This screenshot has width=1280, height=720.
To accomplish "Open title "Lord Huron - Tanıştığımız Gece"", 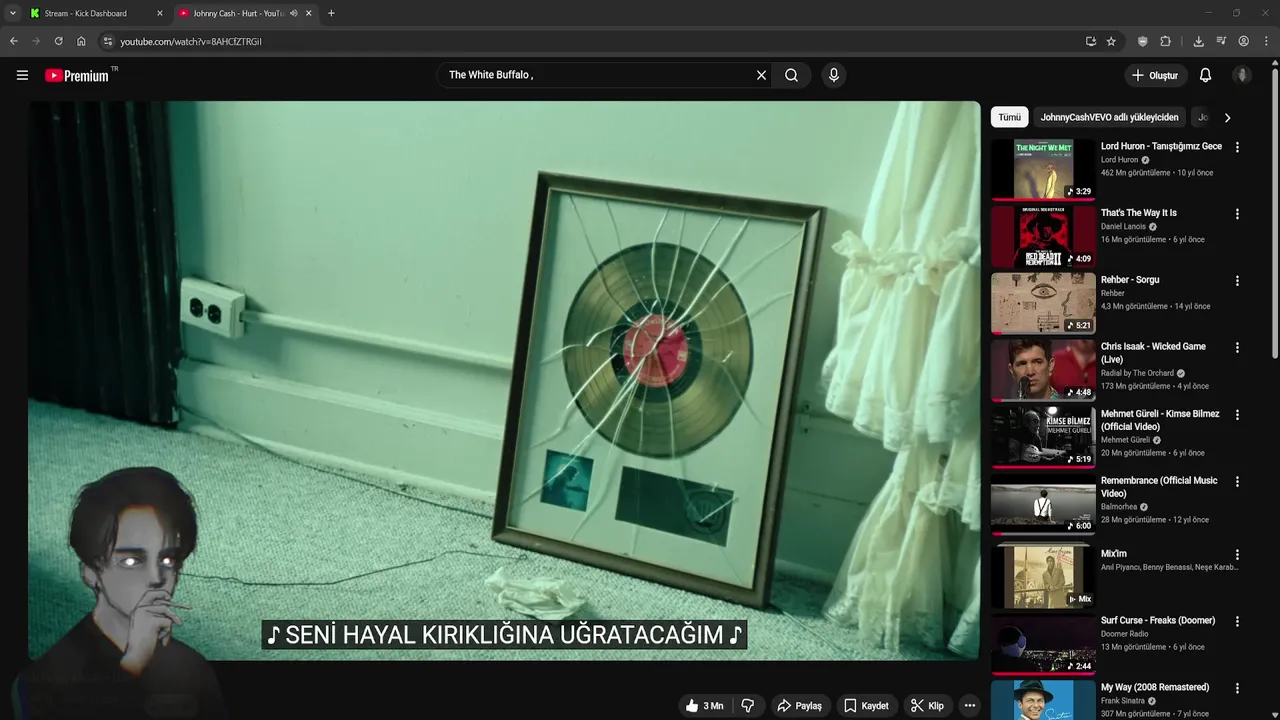I will point(1161,147).
